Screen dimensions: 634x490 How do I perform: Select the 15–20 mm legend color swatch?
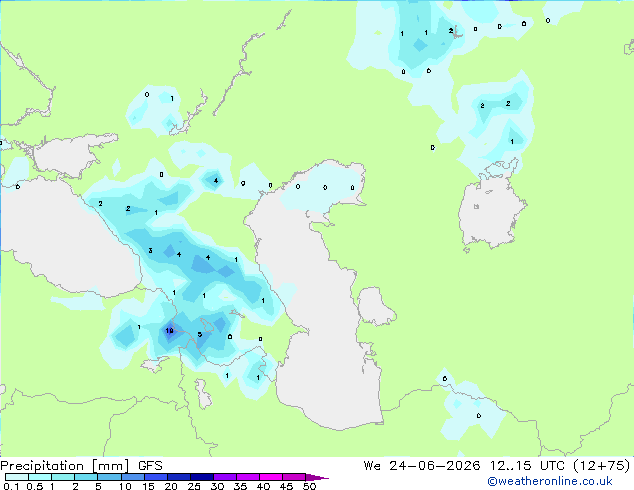tap(156, 477)
